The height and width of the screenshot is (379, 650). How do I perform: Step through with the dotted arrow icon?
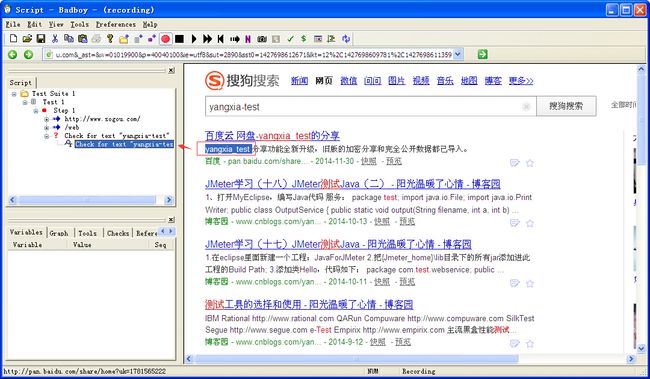click(x=235, y=39)
